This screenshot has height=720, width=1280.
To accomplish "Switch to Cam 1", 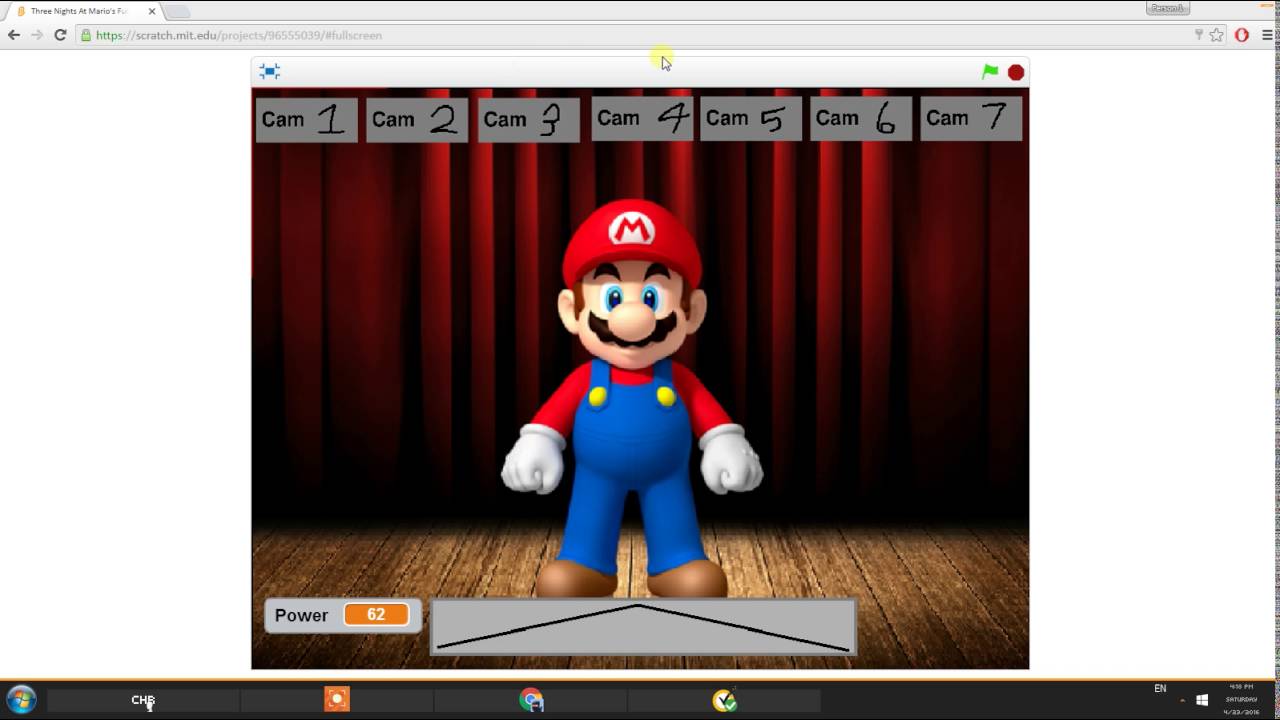I will [306, 119].
